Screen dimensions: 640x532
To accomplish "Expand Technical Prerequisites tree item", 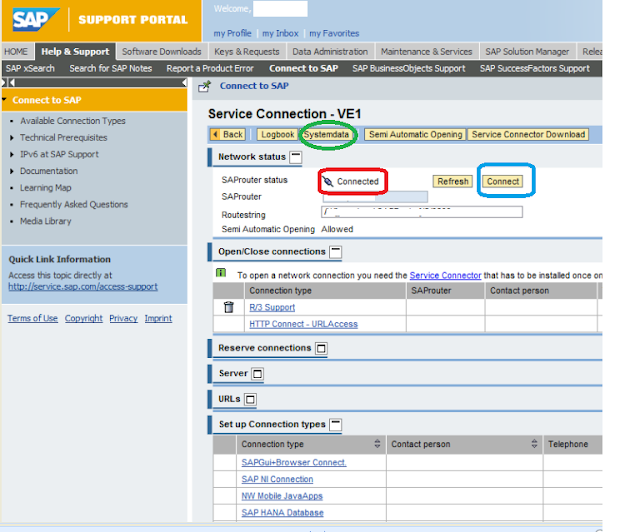I will pos(12,138).
